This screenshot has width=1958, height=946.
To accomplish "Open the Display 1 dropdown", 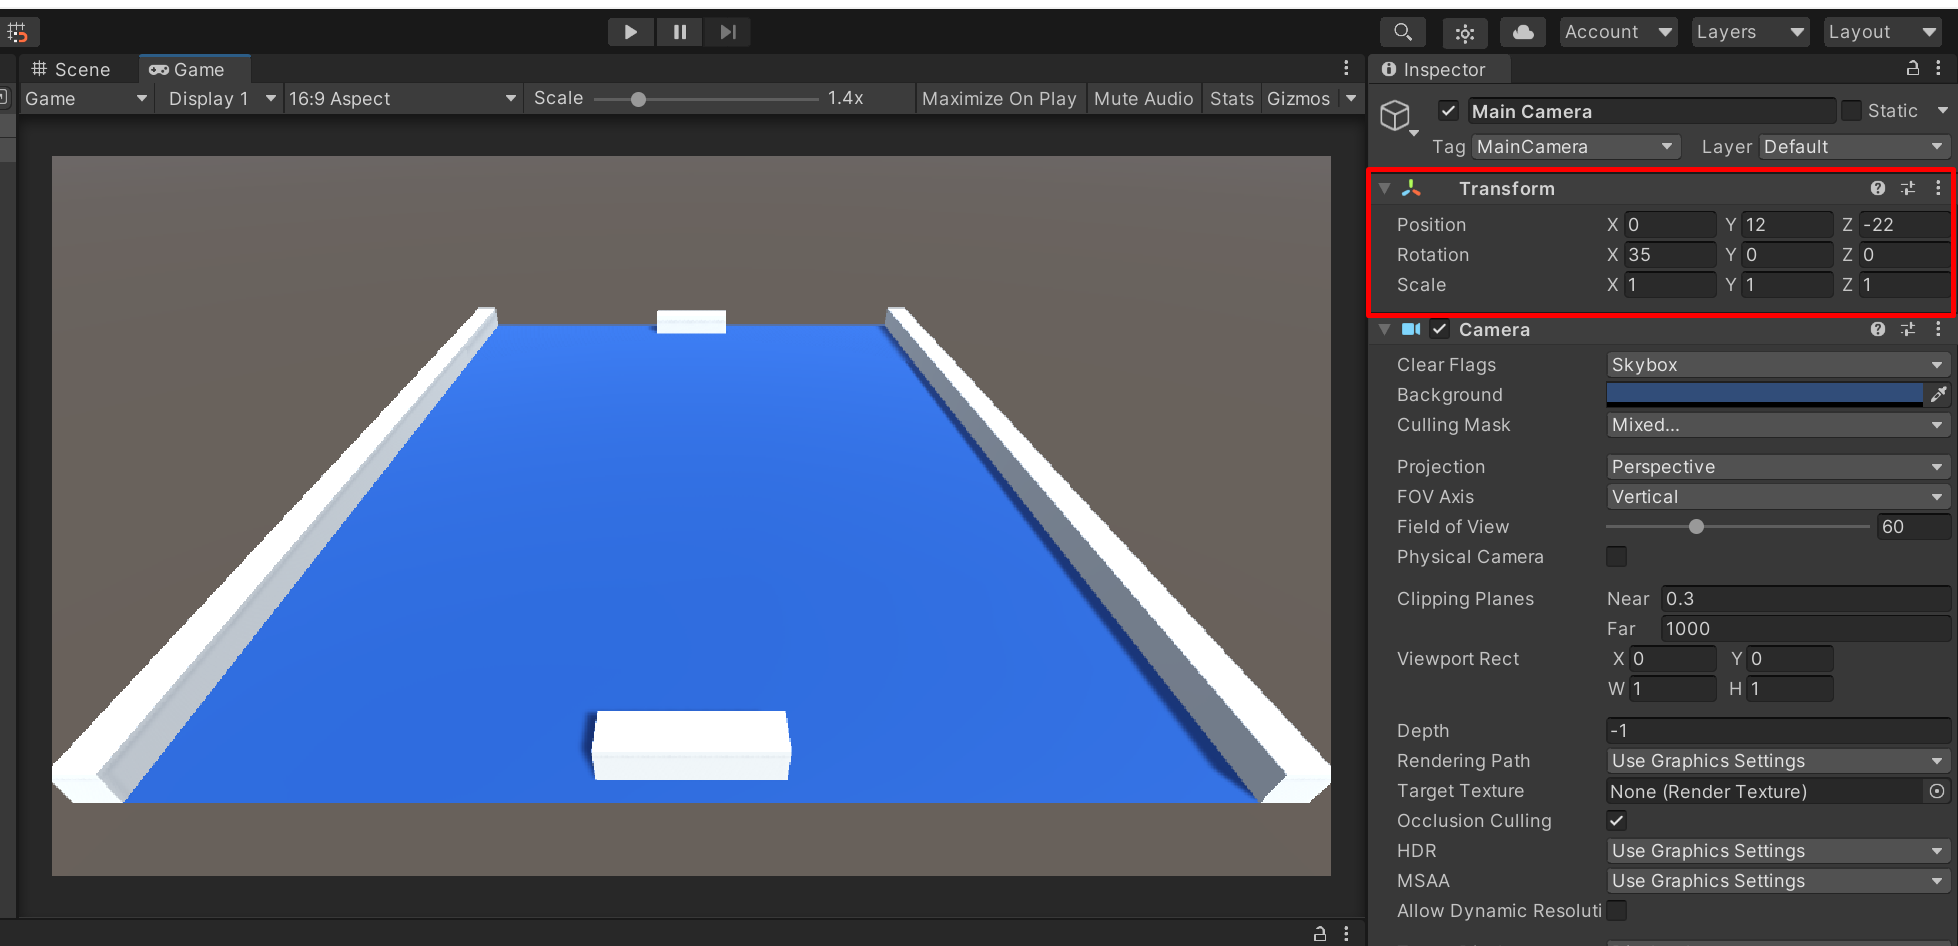I will coord(221,98).
